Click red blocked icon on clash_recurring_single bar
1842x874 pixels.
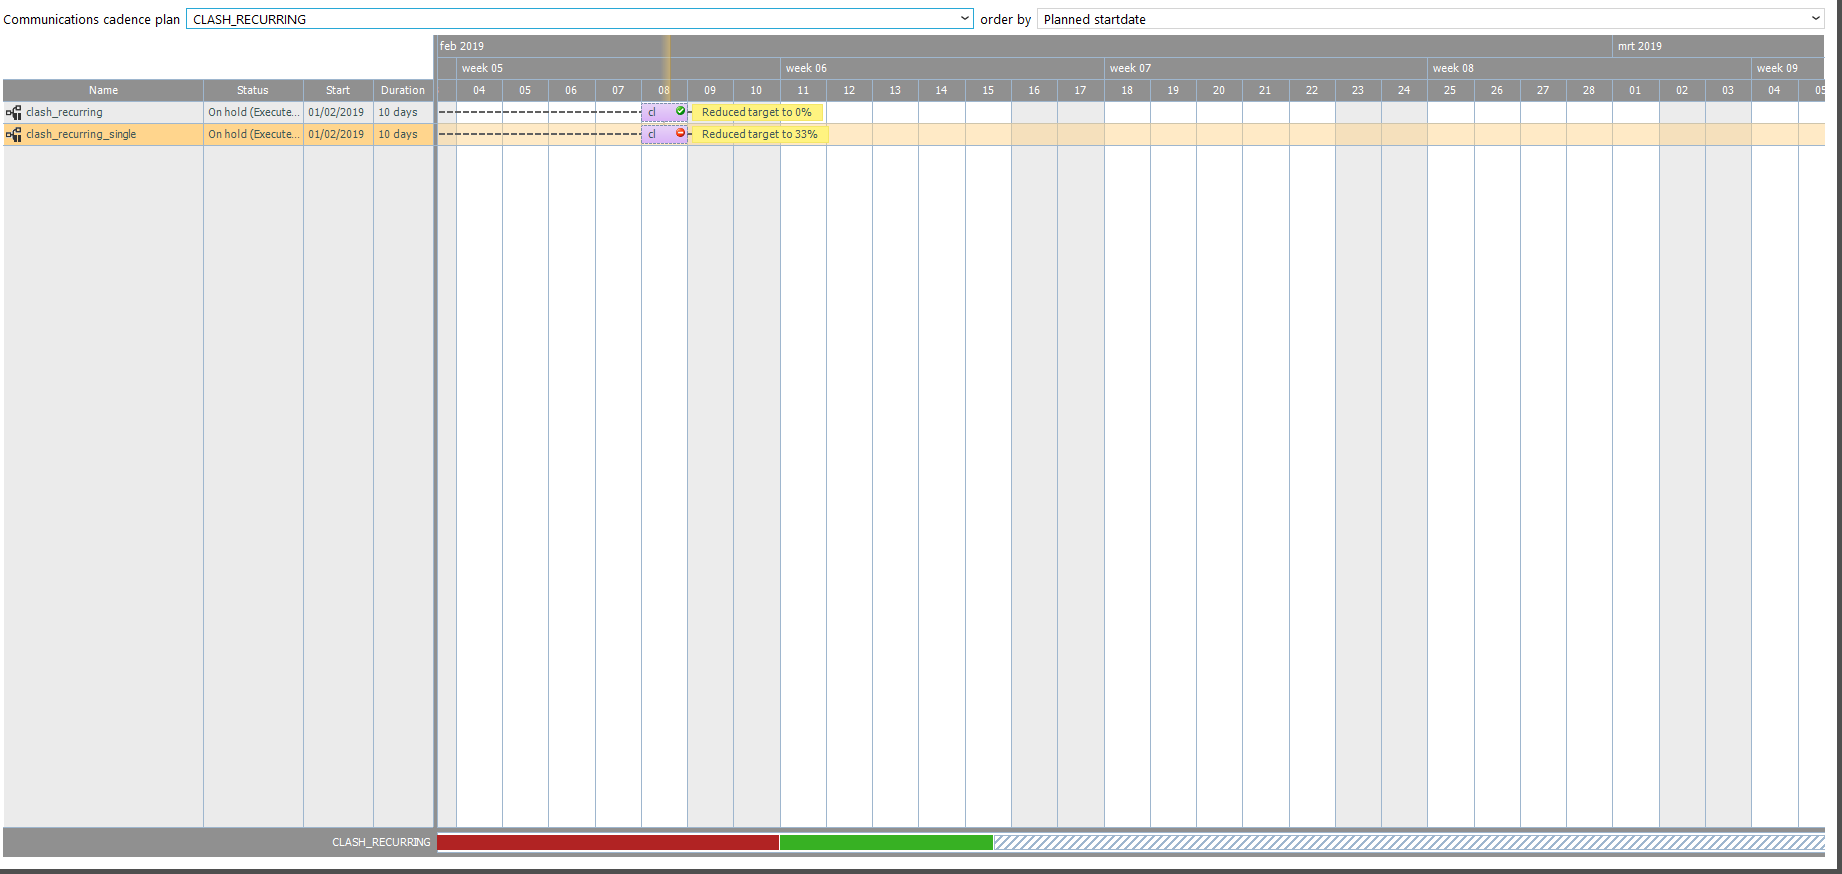[x=681, y=133]
